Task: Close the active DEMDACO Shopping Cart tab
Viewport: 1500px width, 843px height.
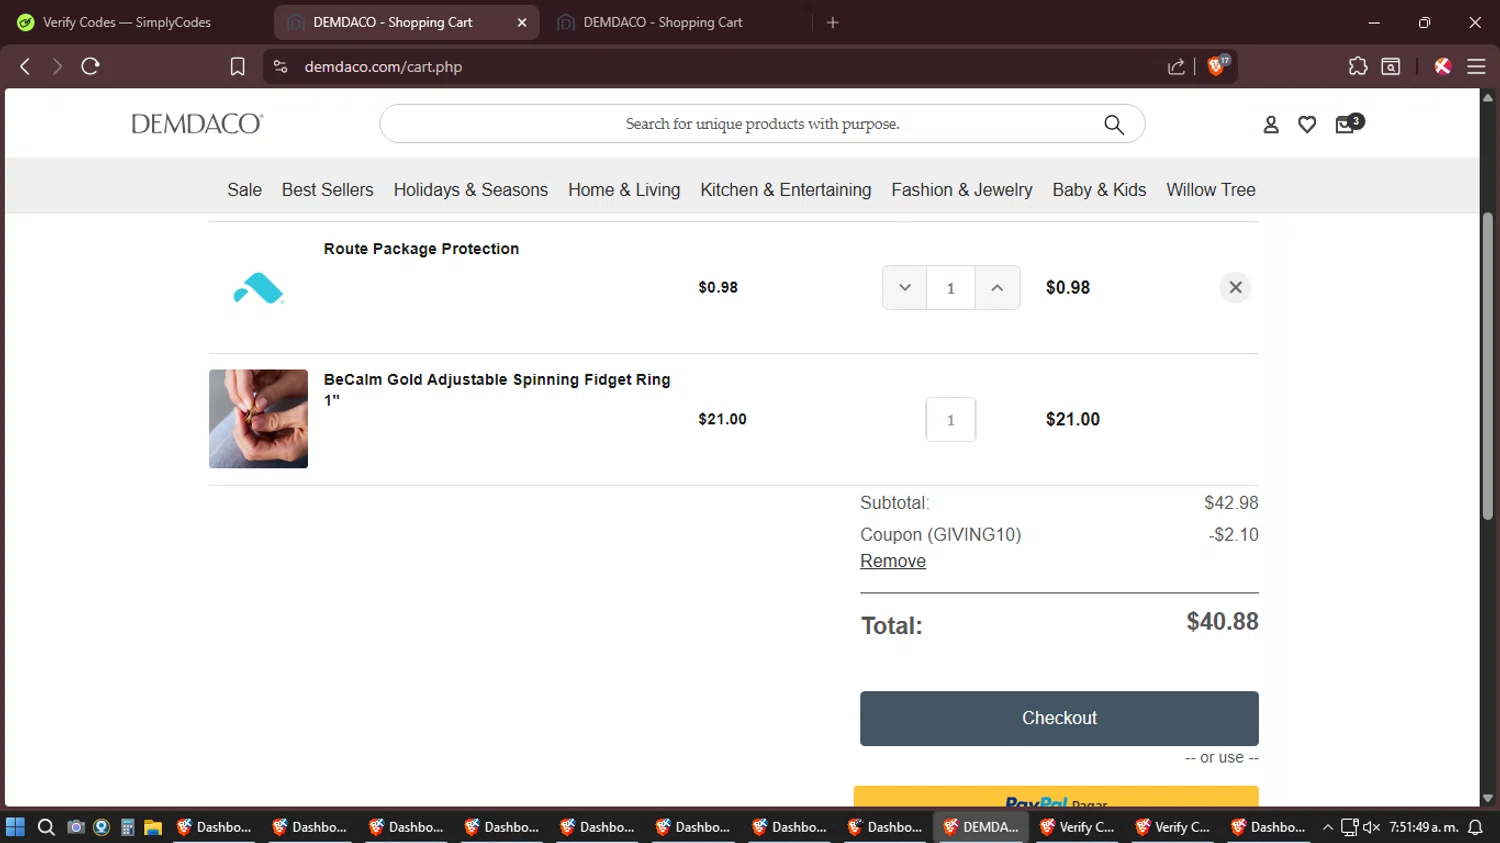Action: (x=521, y=22)
